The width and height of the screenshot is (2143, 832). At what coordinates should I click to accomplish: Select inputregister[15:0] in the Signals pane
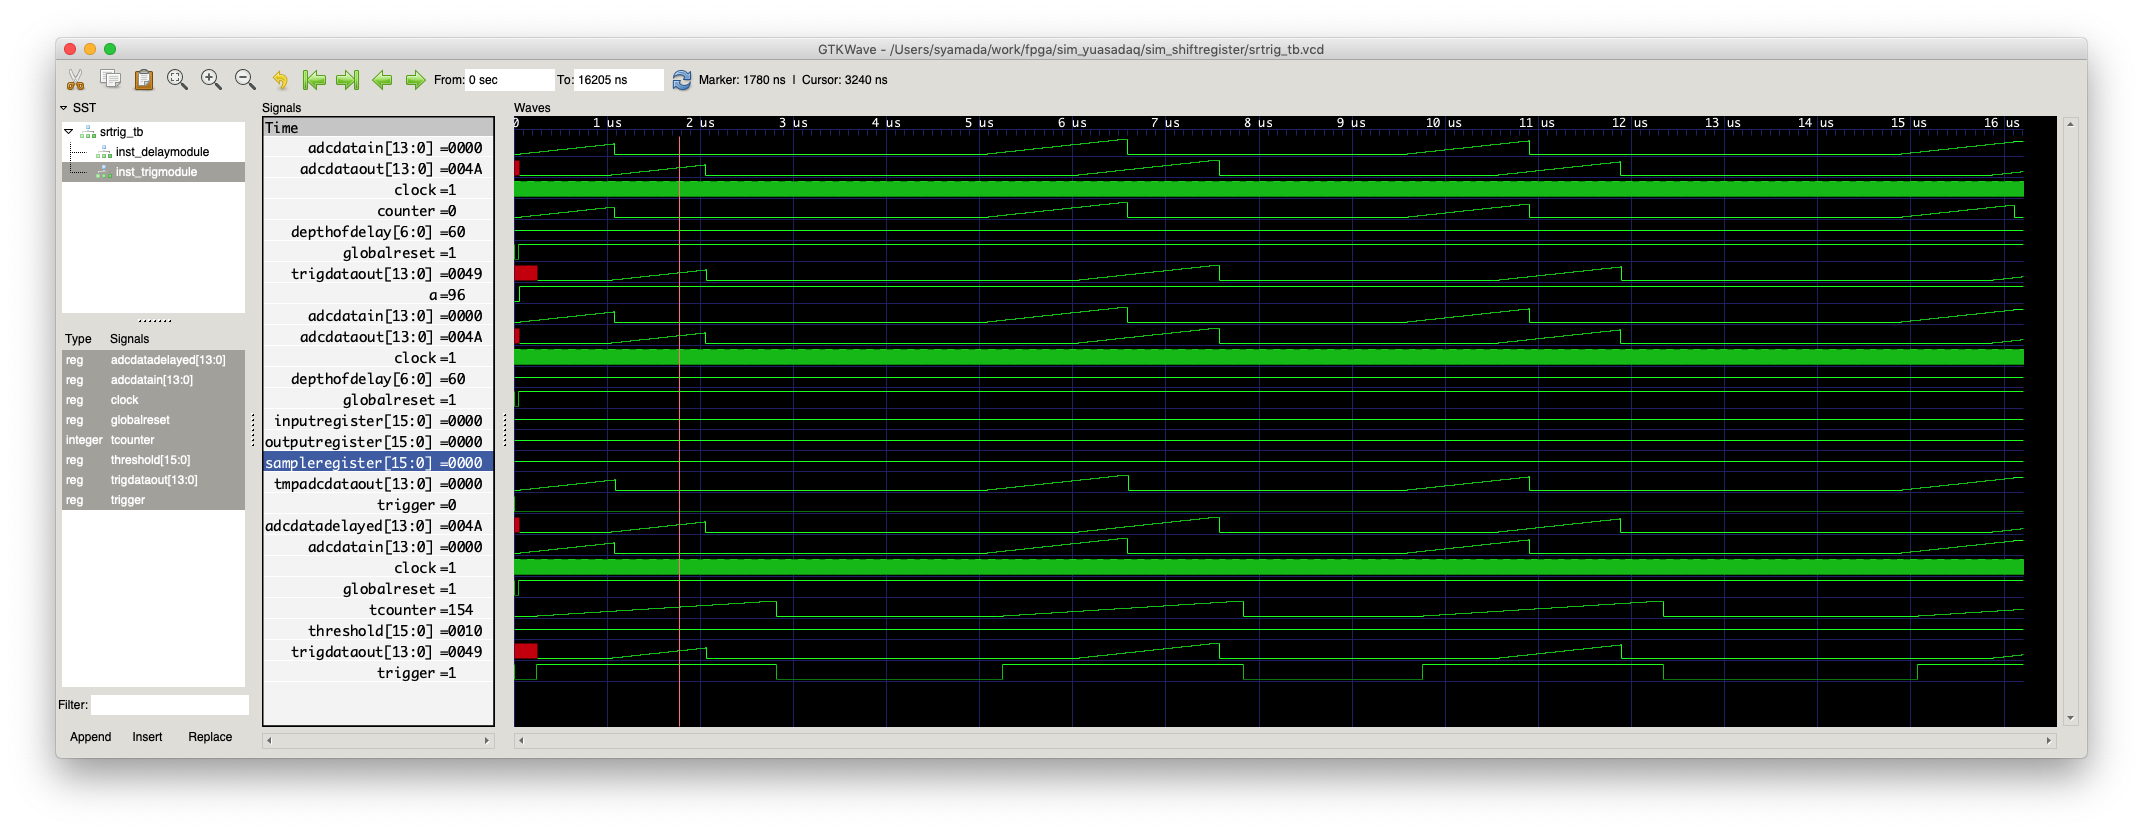[378, 421]
